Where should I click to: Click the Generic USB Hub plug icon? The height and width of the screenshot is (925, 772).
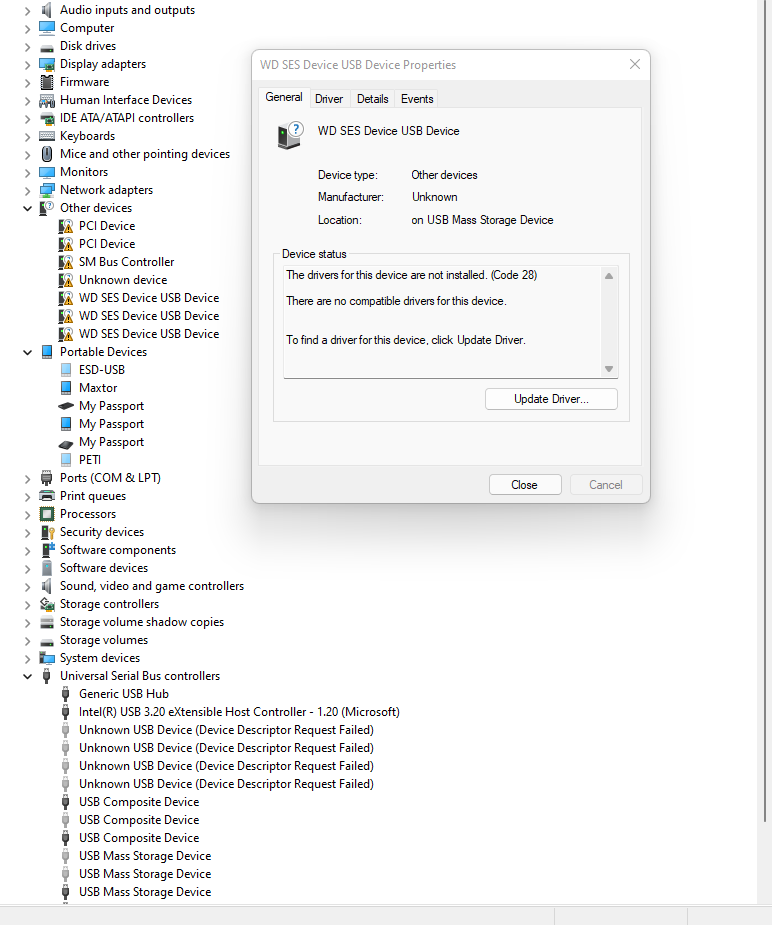65,694
